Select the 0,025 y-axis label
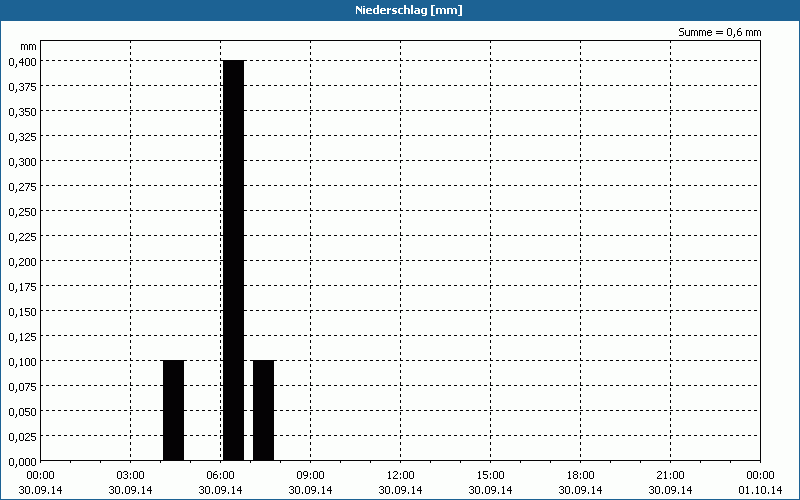The image size is (800, 500). pyautogui.click(x=23, y=436)
